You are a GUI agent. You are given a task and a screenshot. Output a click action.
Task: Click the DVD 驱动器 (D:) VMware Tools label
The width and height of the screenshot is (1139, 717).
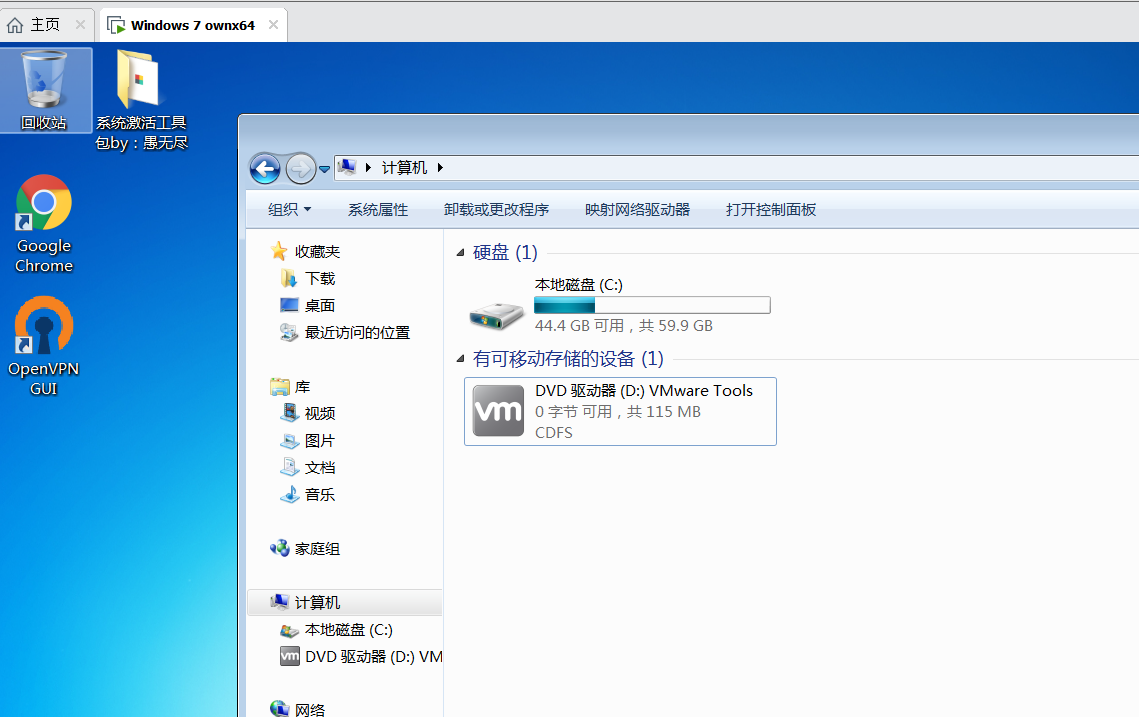click(x=644, y=391)
